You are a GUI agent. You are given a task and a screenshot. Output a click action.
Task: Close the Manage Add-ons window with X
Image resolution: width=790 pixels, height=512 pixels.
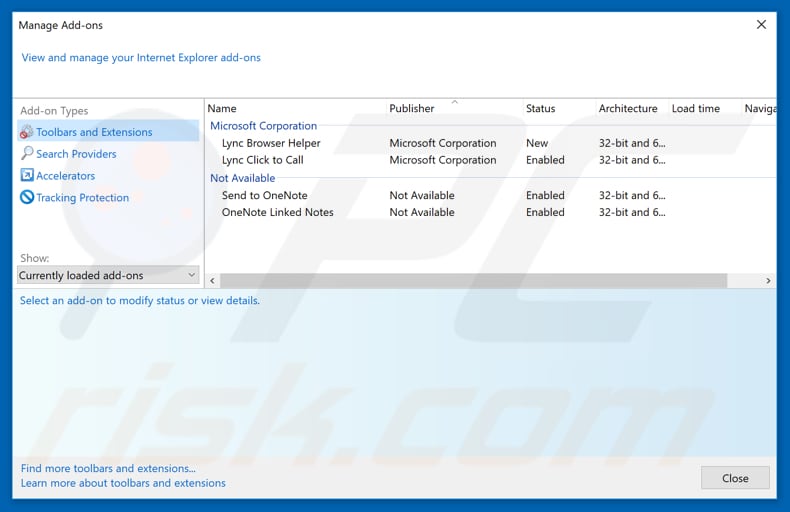click(761, 24)
